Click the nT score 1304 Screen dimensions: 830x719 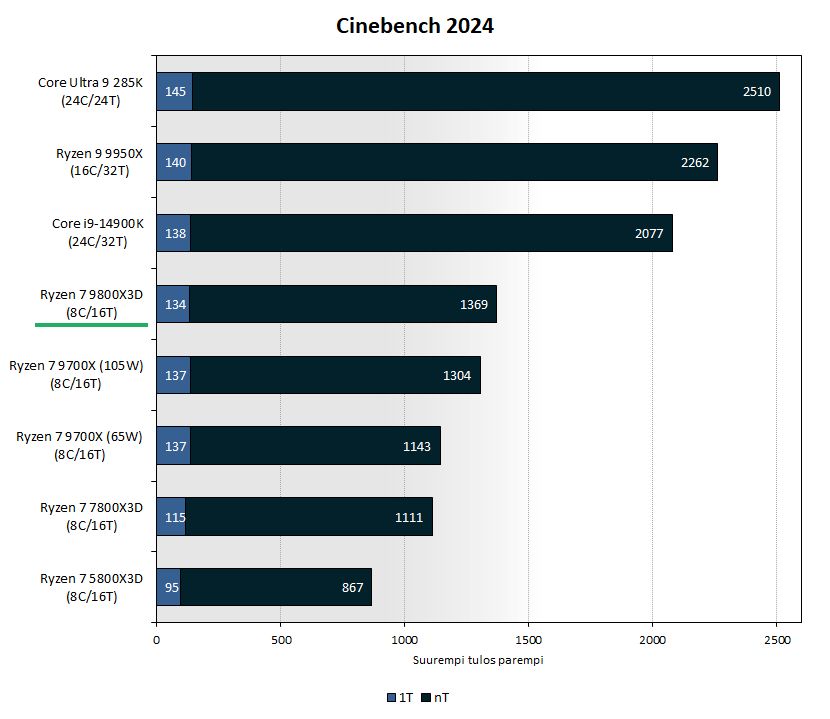pyautogui.click(x=457, y=375)
